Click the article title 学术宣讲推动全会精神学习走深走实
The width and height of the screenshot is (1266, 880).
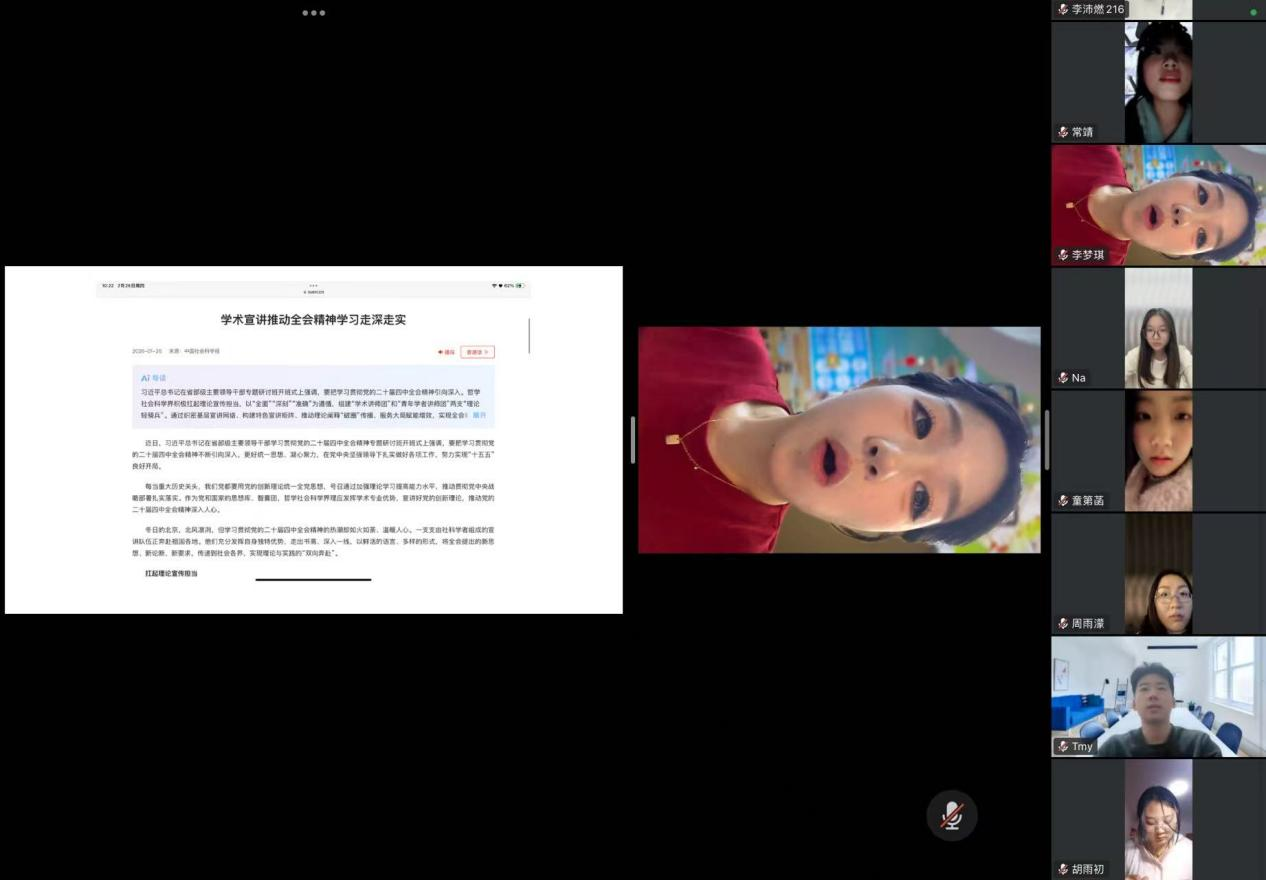[x=313, y=320]
